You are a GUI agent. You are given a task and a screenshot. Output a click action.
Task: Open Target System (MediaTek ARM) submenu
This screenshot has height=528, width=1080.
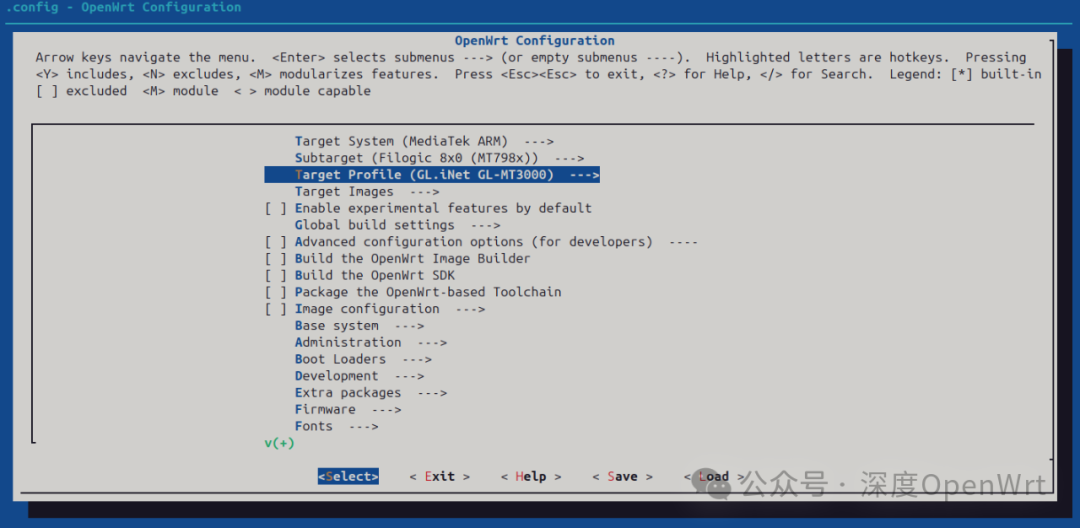pyautogui.click(x=423, y=141)
